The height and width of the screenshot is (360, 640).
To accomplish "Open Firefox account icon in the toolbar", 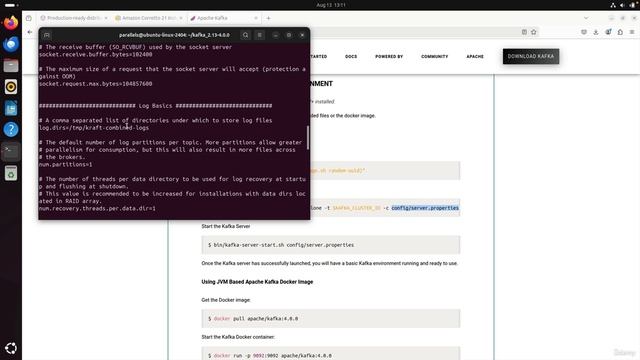I will [608, 32].
